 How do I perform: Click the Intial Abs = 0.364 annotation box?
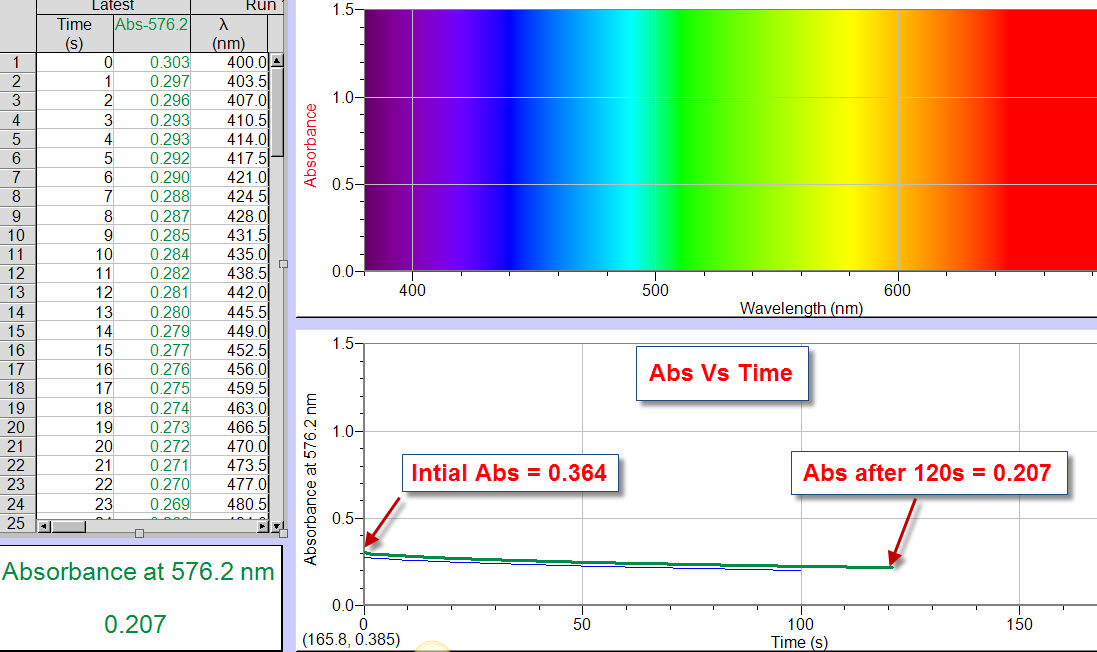[x=509, y=473]
